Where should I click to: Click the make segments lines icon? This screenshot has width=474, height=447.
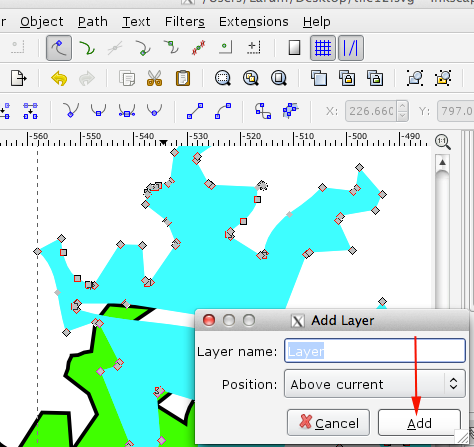coord(195,111)
